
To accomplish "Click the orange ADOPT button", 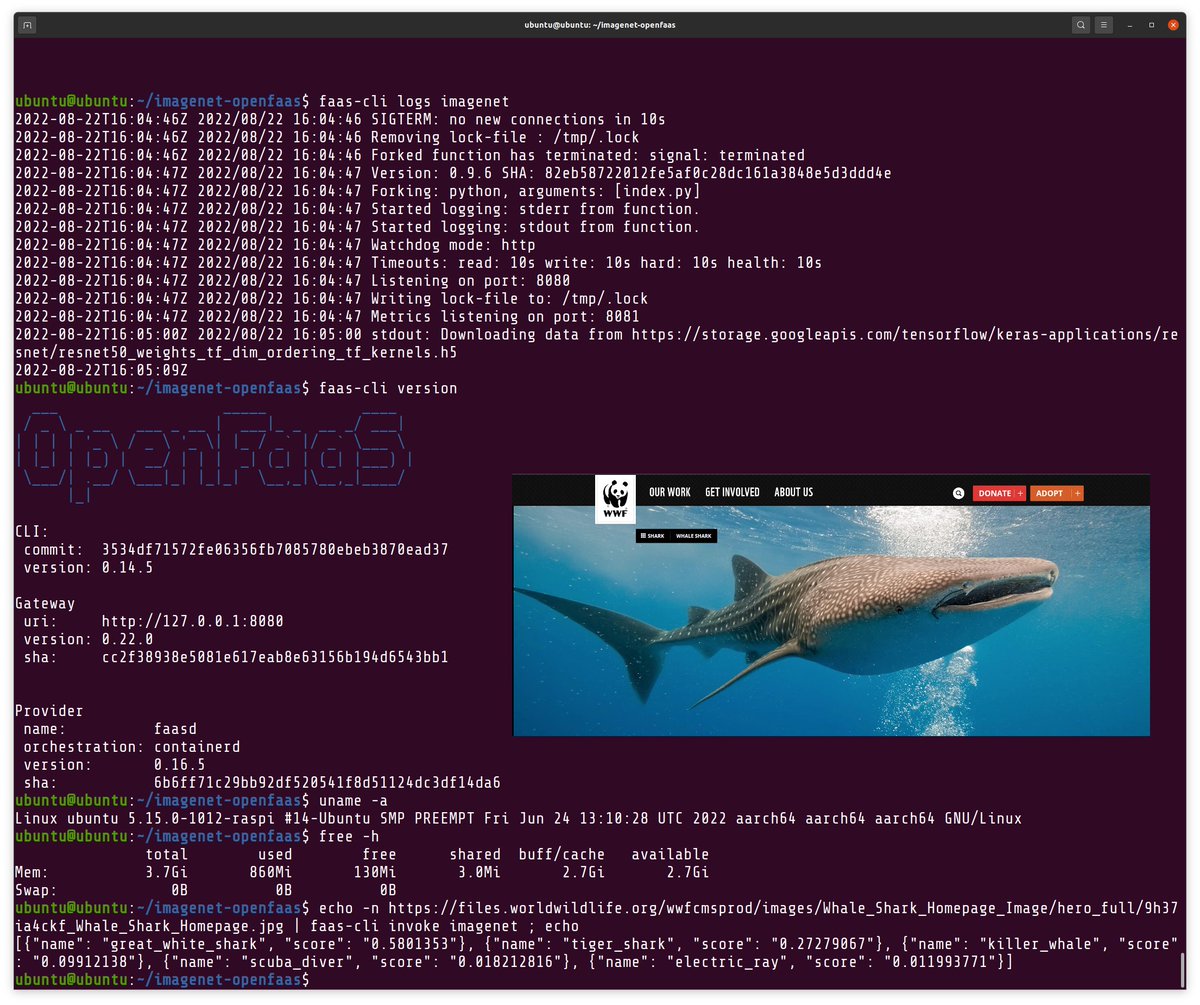I will (x=1056, y=493).
